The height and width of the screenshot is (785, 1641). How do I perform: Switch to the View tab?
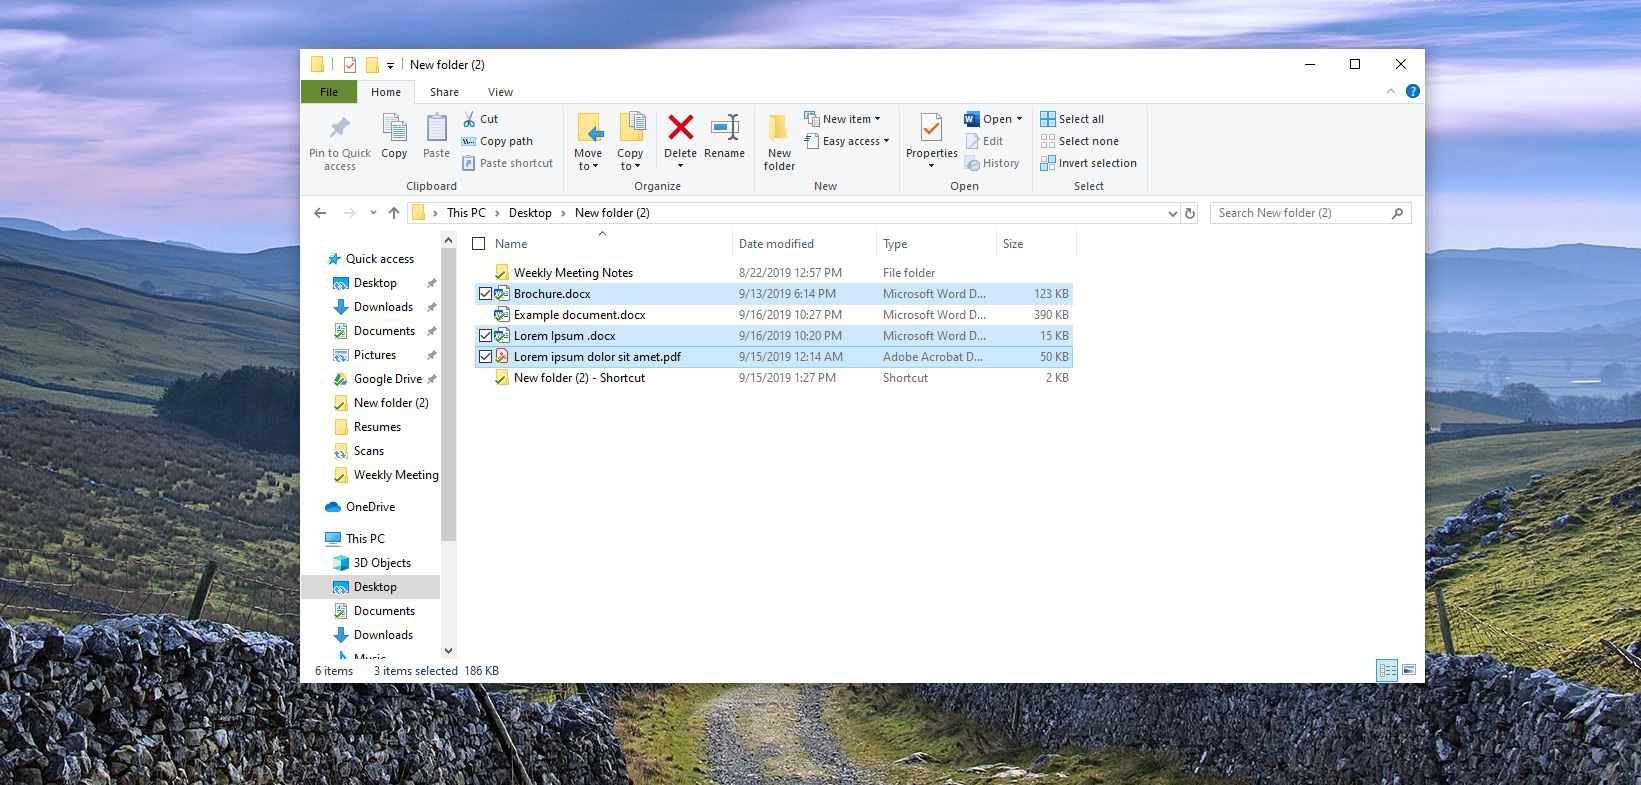pos(500,92)
